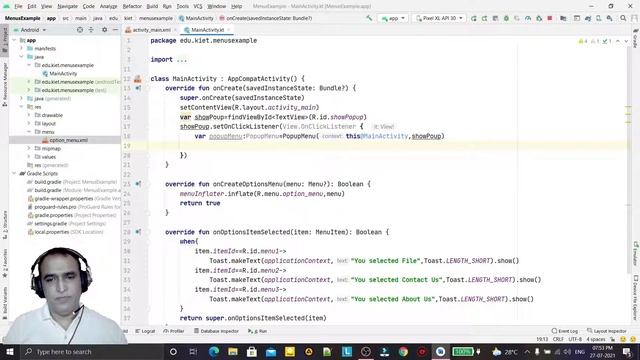Select option_menu.xml in project tree
The height and width of the screenshot is (360, 640).
click(65, 140)
